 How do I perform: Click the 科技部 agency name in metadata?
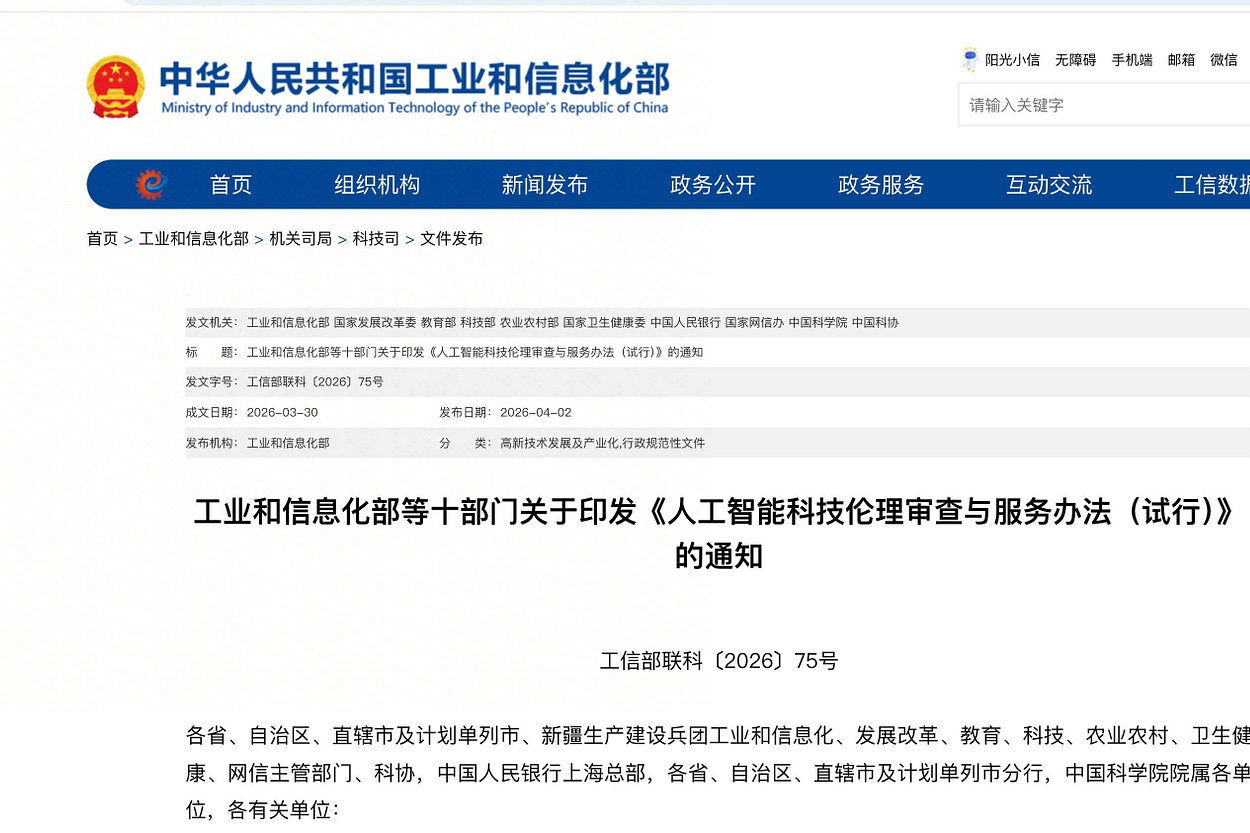pyautogui.click(x=478, y=323)
